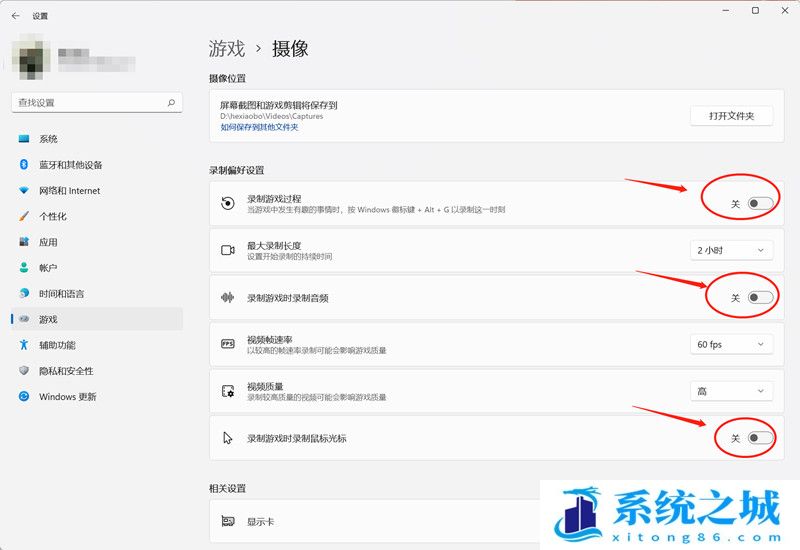Open the 应用 settings section

pyautogui.click(x=96, y=242)
